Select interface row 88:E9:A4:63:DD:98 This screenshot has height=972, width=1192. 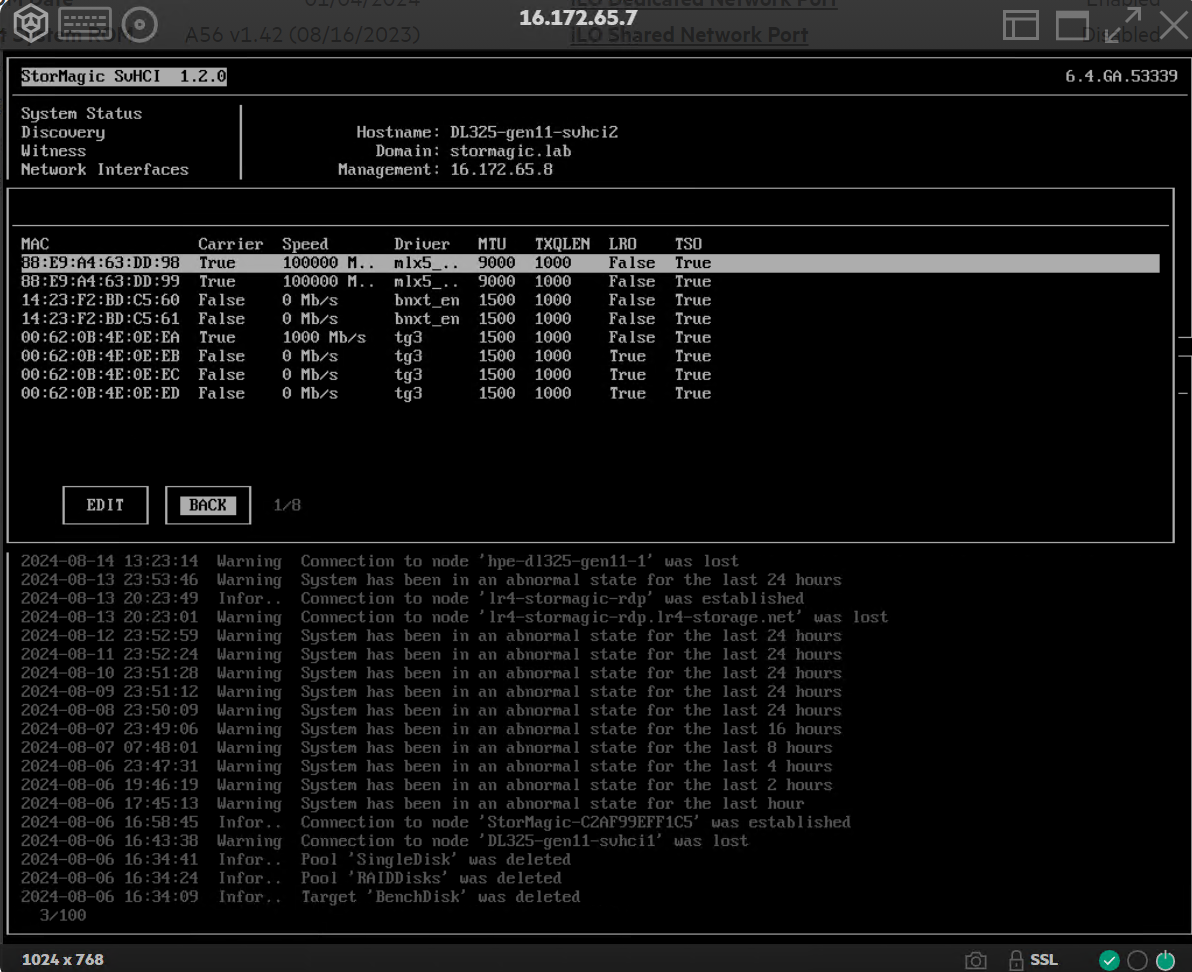click(589, 263)
